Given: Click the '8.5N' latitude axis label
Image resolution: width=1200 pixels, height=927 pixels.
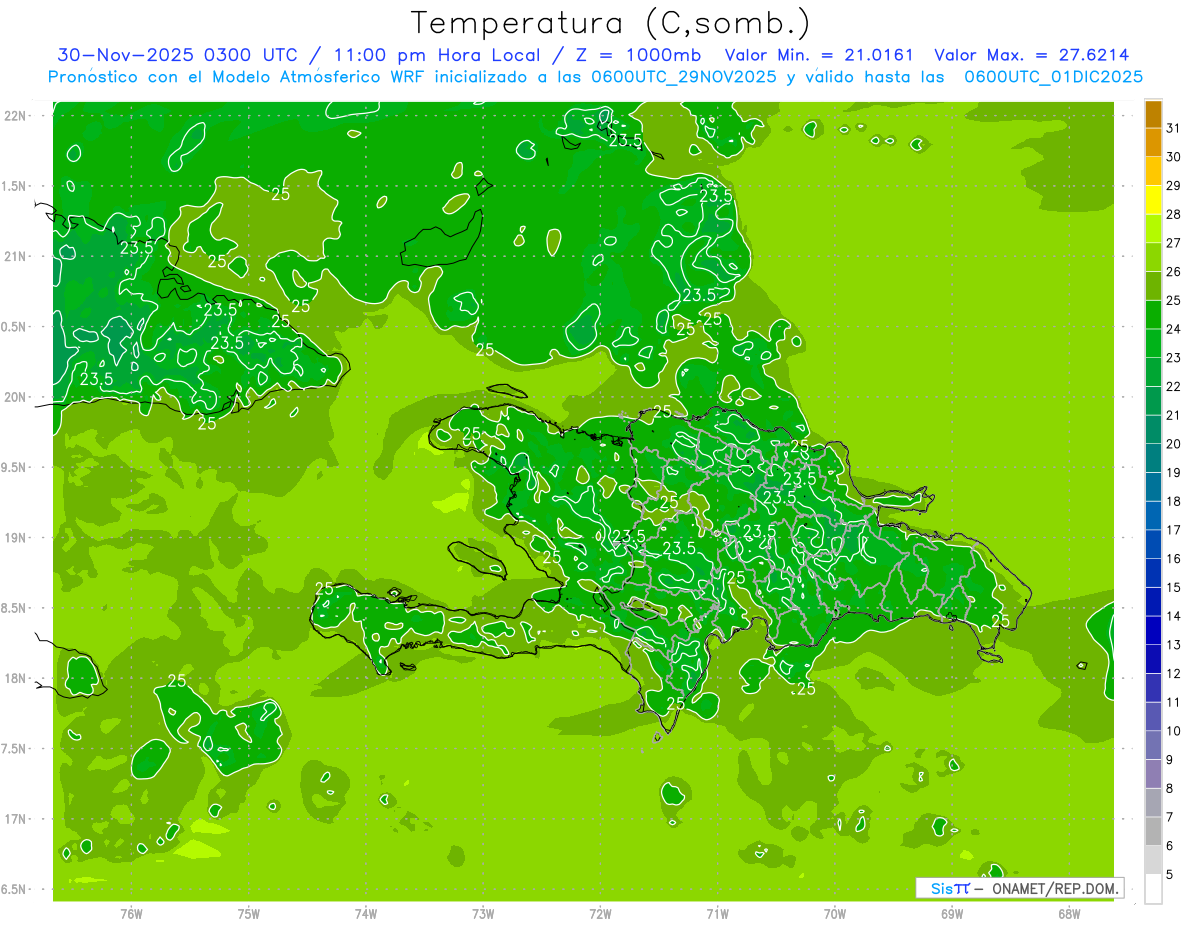Looking at the screenshot, I should point(15,608).
